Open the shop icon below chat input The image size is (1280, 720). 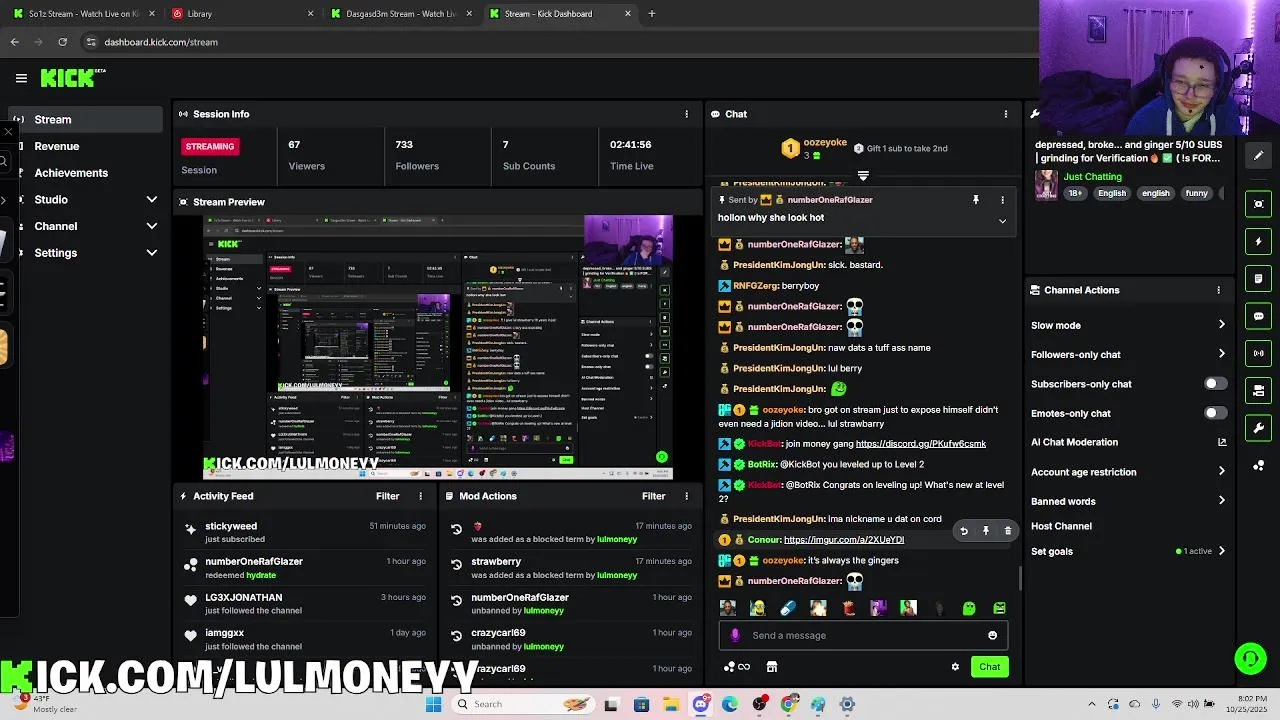click(x=772, y=667)
